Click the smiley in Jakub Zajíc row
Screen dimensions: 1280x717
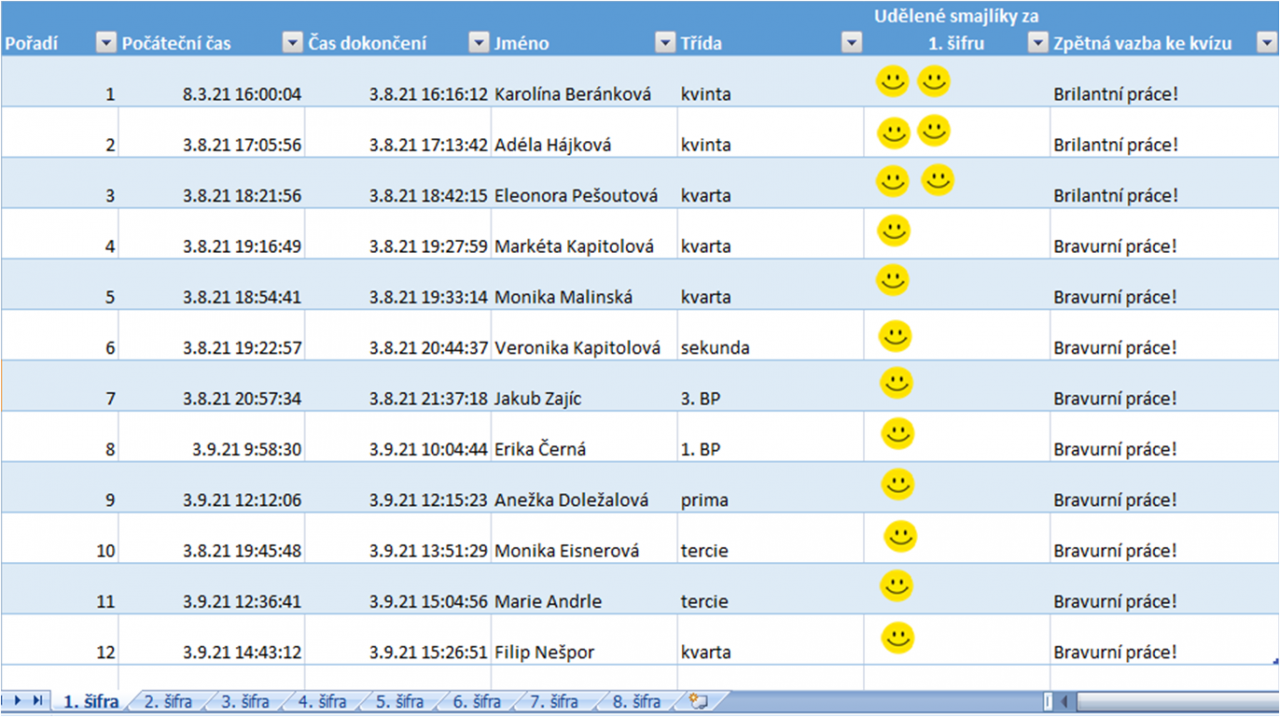(896, 382)
